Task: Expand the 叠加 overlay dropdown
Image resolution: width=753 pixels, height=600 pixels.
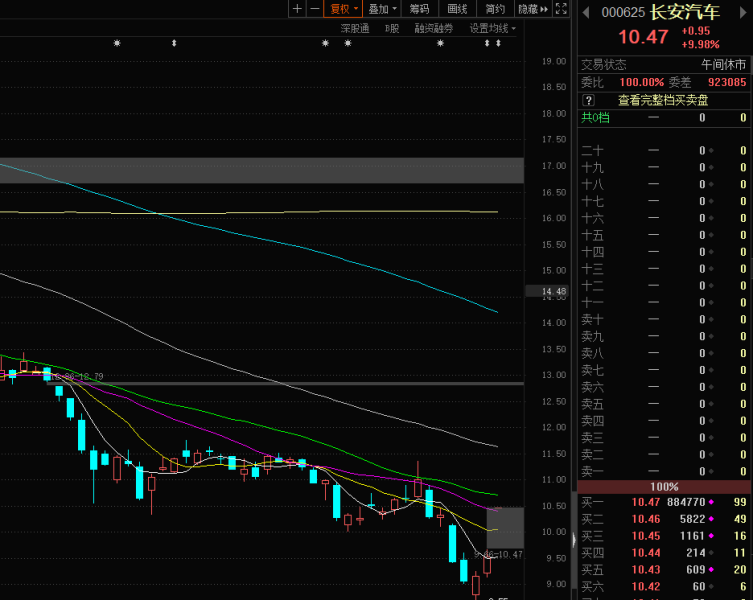Action: pyautogui.click(x=383, y=9)
